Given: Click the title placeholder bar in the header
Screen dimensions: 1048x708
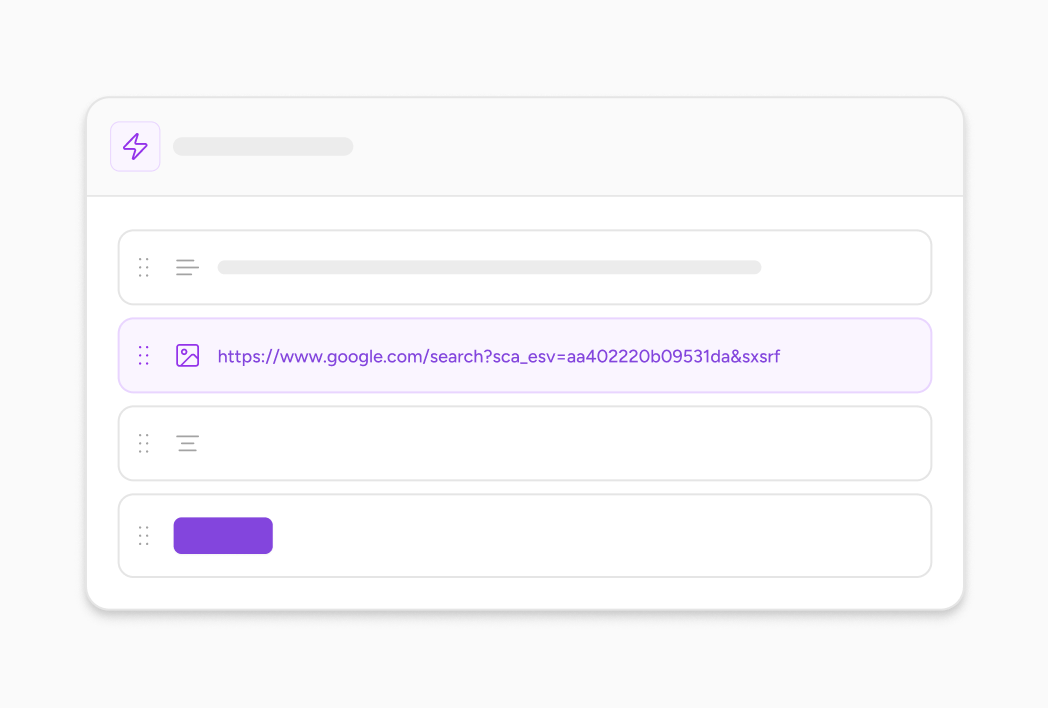Looking at the screenshot, I should click(262, 146).
